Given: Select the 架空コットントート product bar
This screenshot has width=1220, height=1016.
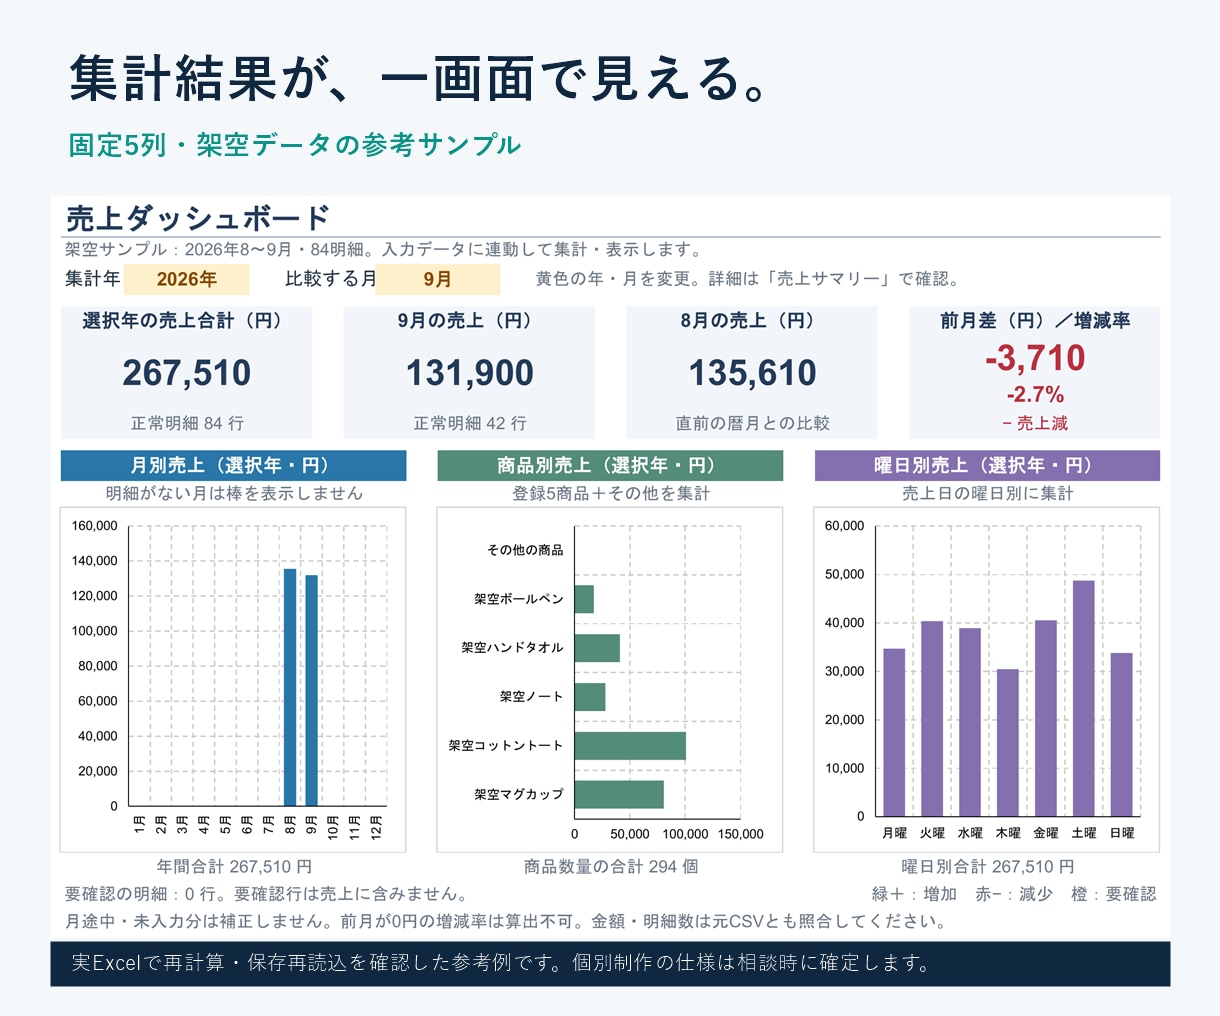Looking at the screenshot, I should pos(630,746).
